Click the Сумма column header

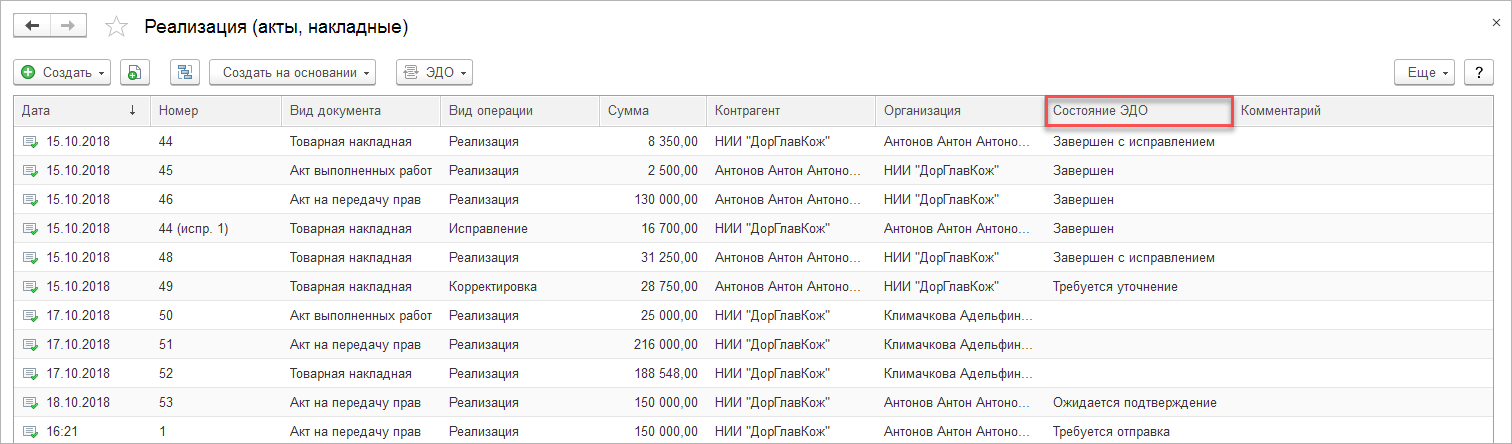coord(650,111)
